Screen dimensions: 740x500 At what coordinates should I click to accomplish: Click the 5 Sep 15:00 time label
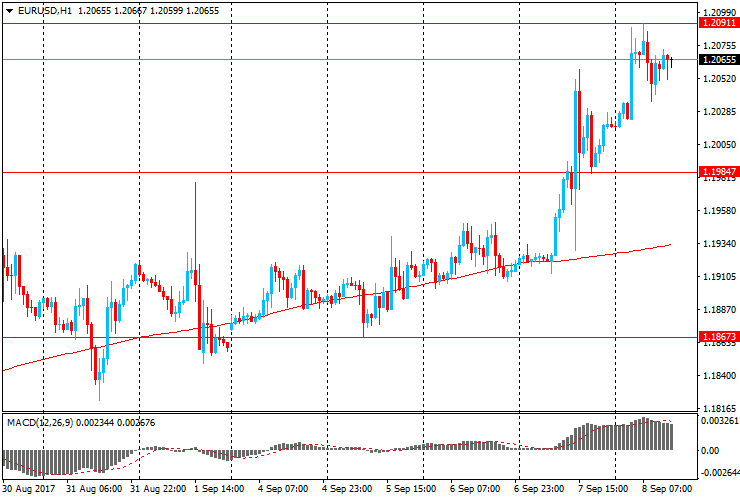(x=411, y=489)
